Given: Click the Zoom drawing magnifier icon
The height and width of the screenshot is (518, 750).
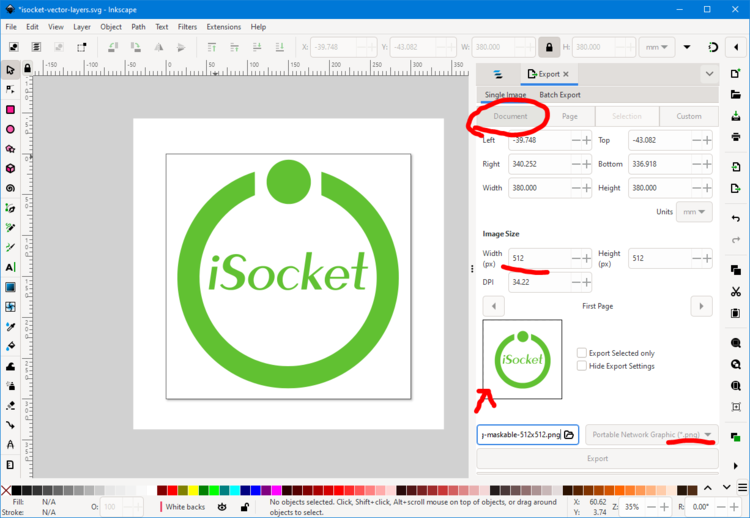Looking at the screenshot, I should (x=736, y=364).
